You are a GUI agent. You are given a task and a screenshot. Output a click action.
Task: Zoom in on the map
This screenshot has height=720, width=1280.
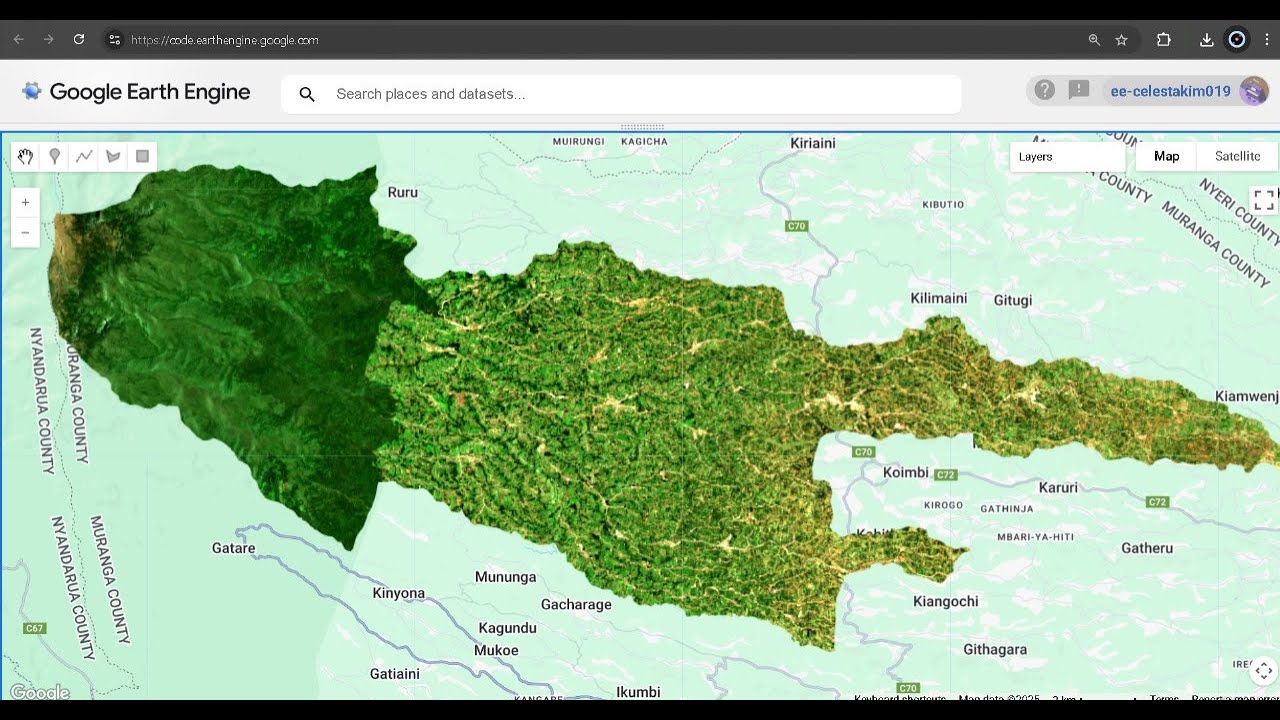click(x=25, y=202)
